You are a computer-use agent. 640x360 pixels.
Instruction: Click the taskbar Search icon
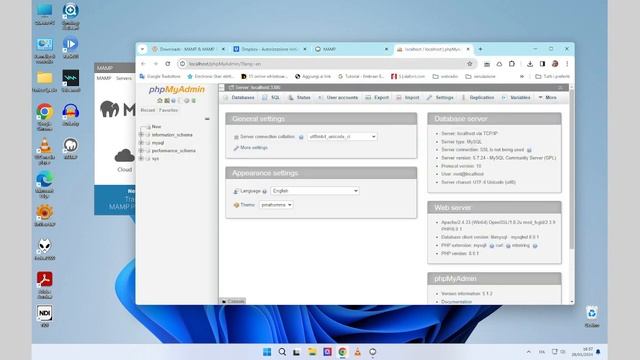282,352
